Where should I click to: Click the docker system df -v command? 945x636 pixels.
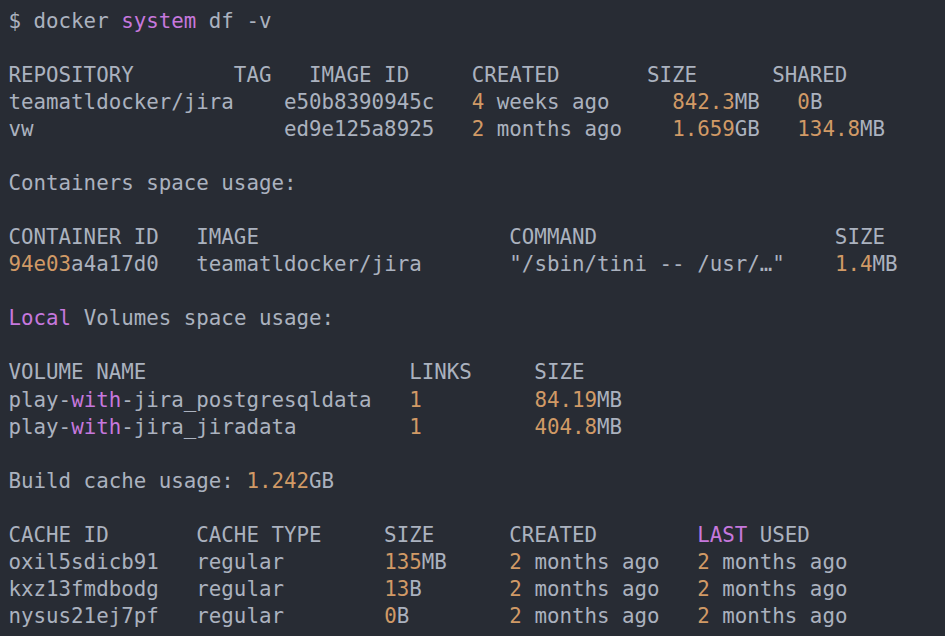146,21
